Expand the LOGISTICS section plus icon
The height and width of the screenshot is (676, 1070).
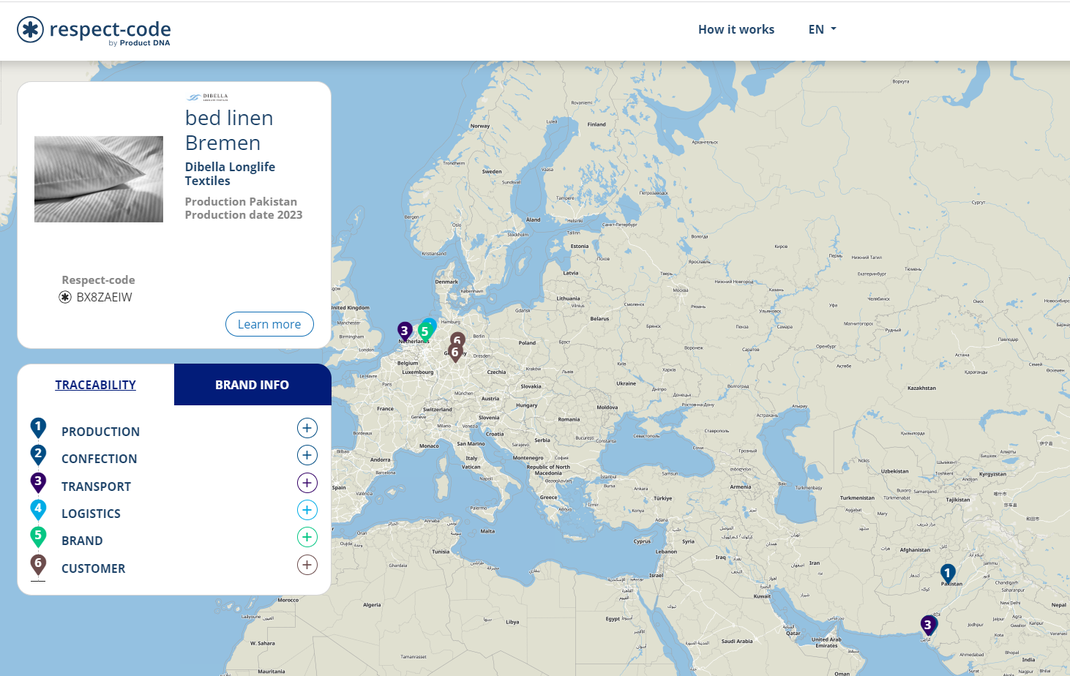(x=307, y=510)
